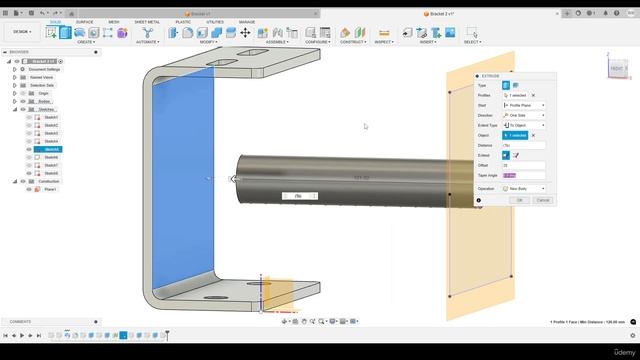640x360 pixels.
Task: Click the Insert Canvas image icon
Action: pos(450,32)
